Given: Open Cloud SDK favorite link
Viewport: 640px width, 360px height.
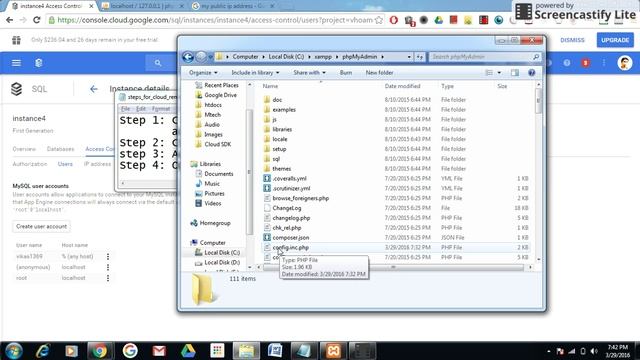Looking at the screenshot, I should click(x=218, y=144).
